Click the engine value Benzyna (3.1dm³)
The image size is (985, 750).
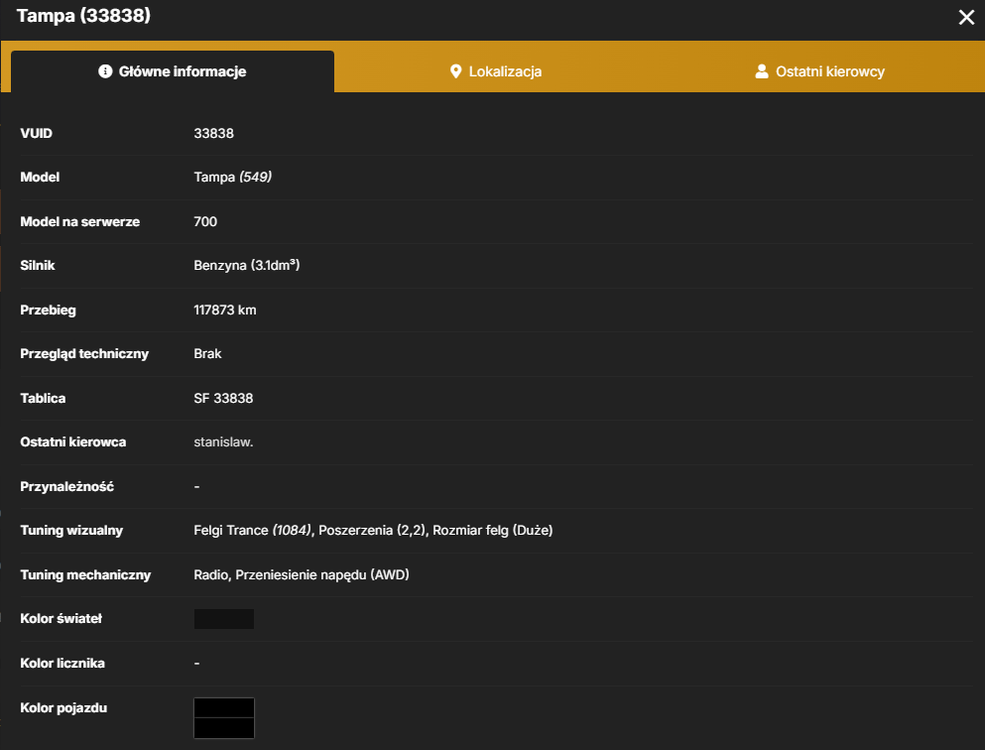246,265
